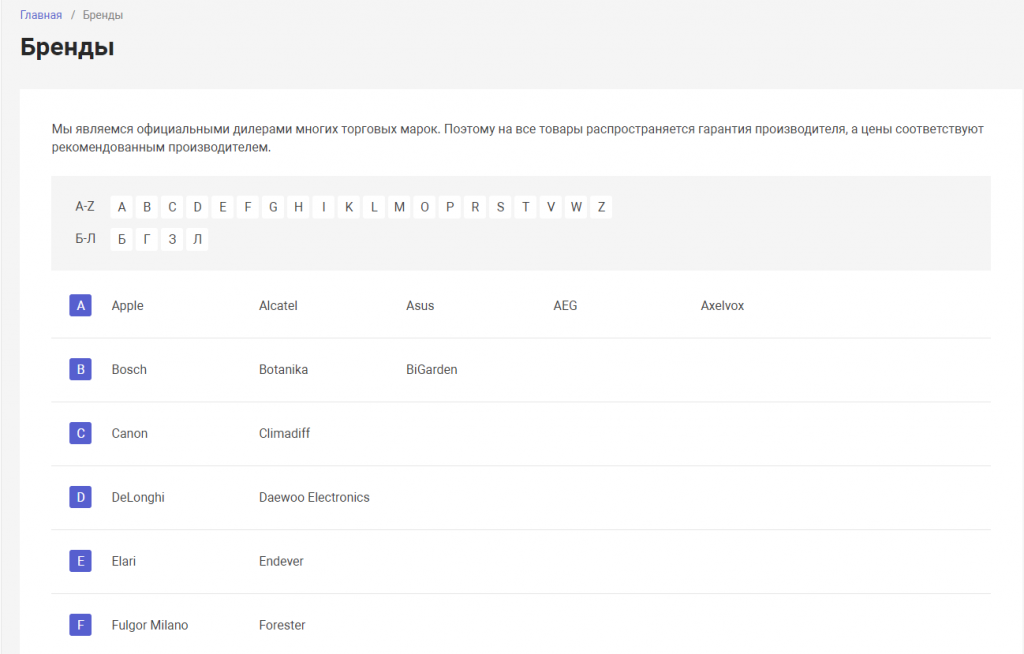Click the Бренды breadcrumb text

(103, 15)
